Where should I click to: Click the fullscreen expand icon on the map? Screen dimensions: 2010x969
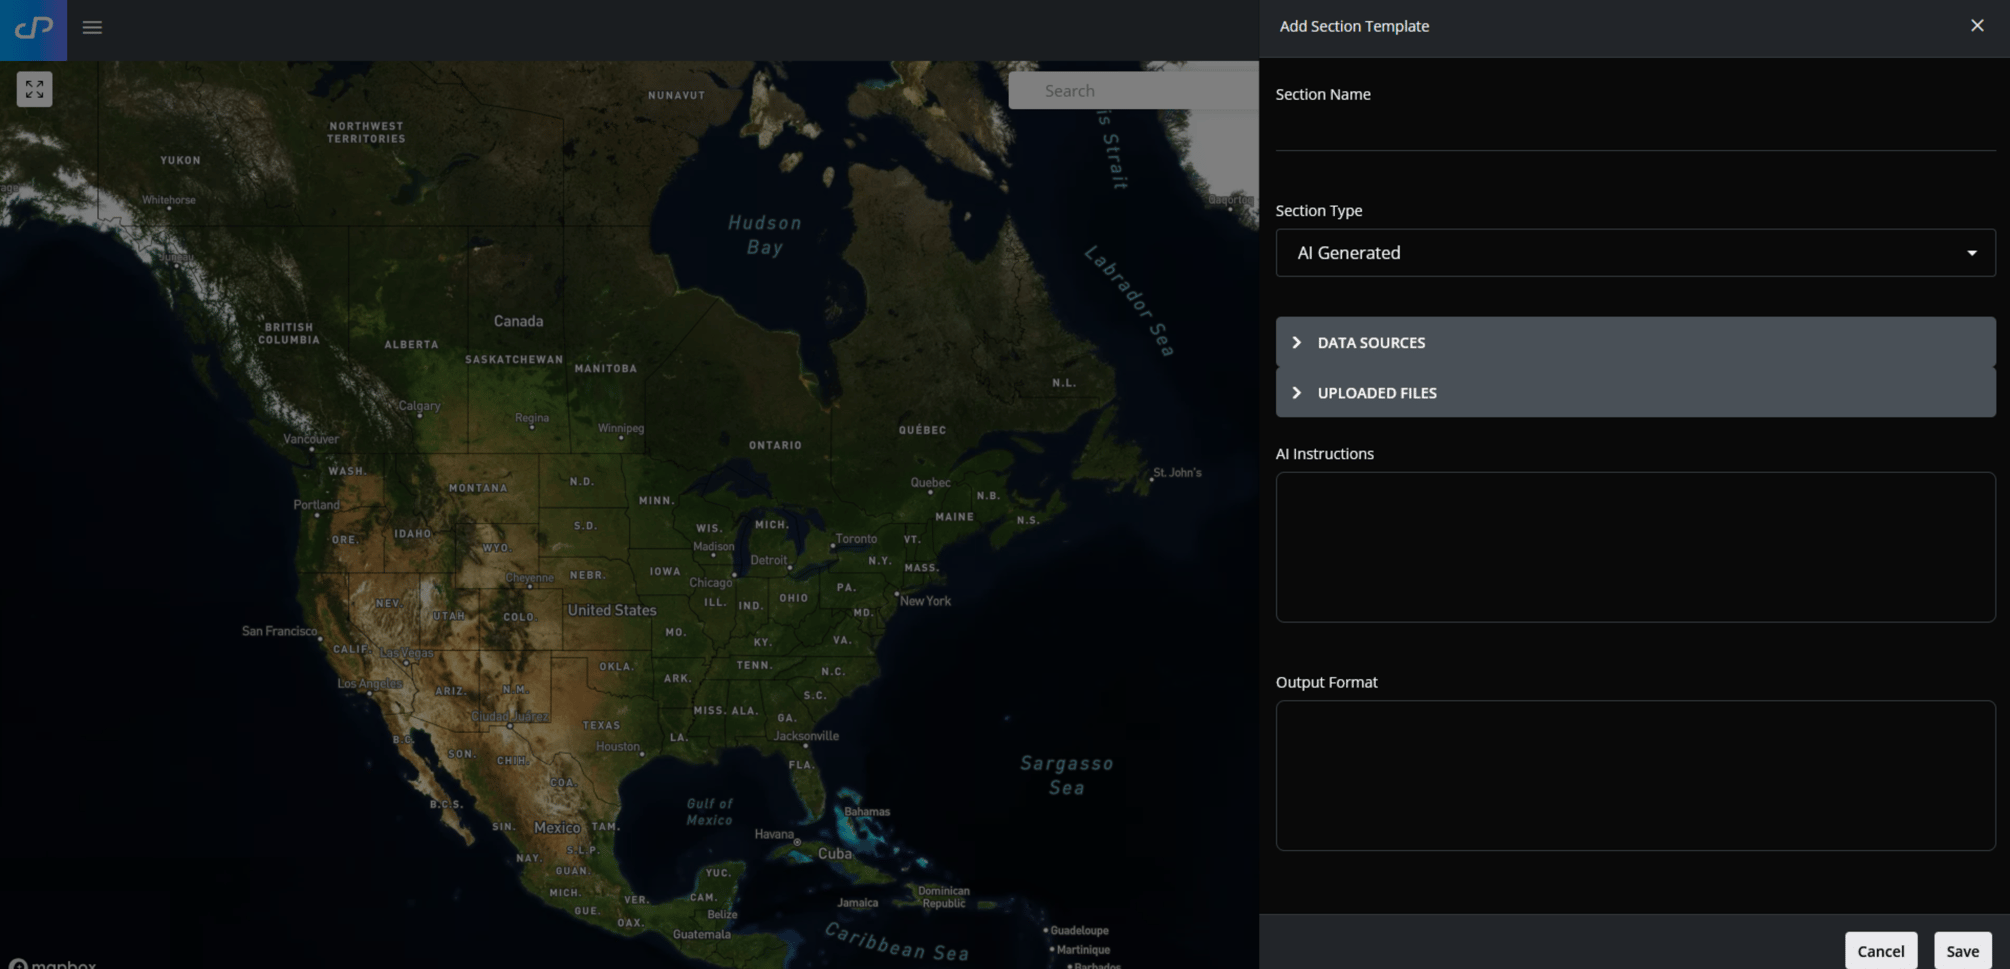(34, 89)
